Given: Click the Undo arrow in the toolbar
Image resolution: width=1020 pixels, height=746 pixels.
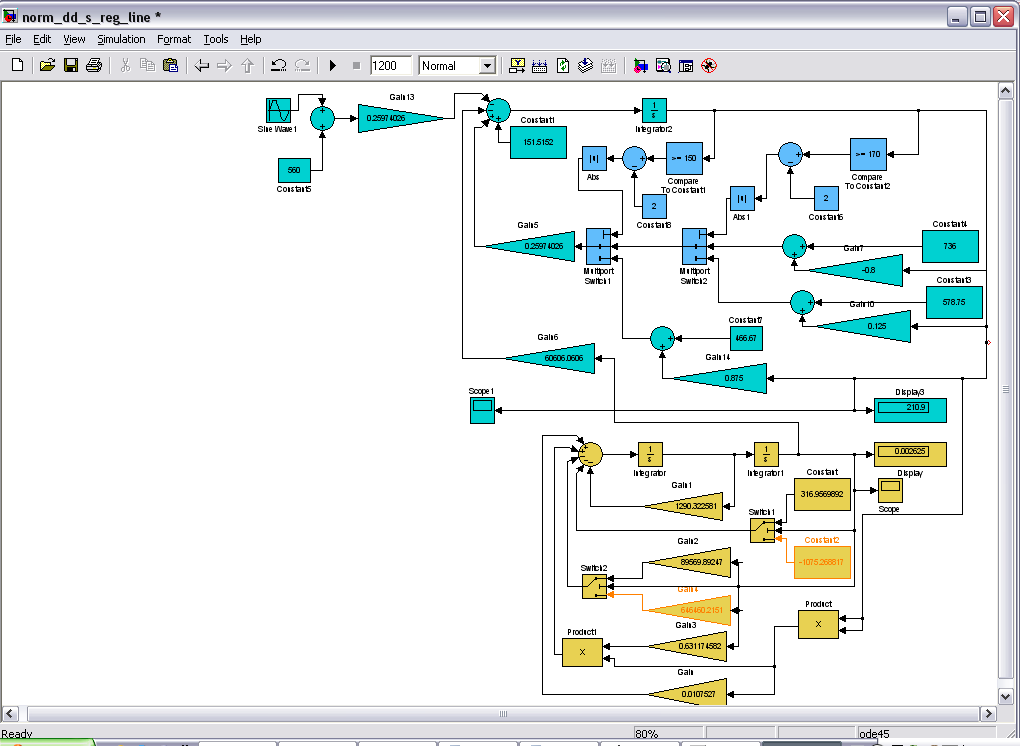Looking at the screenshot, I should [x=278, y=66].
